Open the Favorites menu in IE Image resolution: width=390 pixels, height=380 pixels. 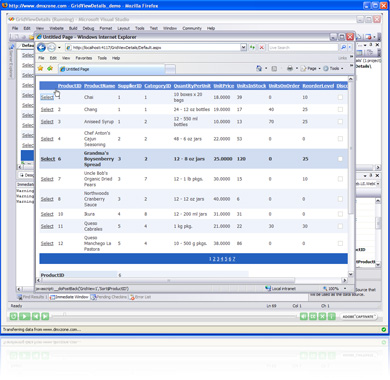click(84, 58)
